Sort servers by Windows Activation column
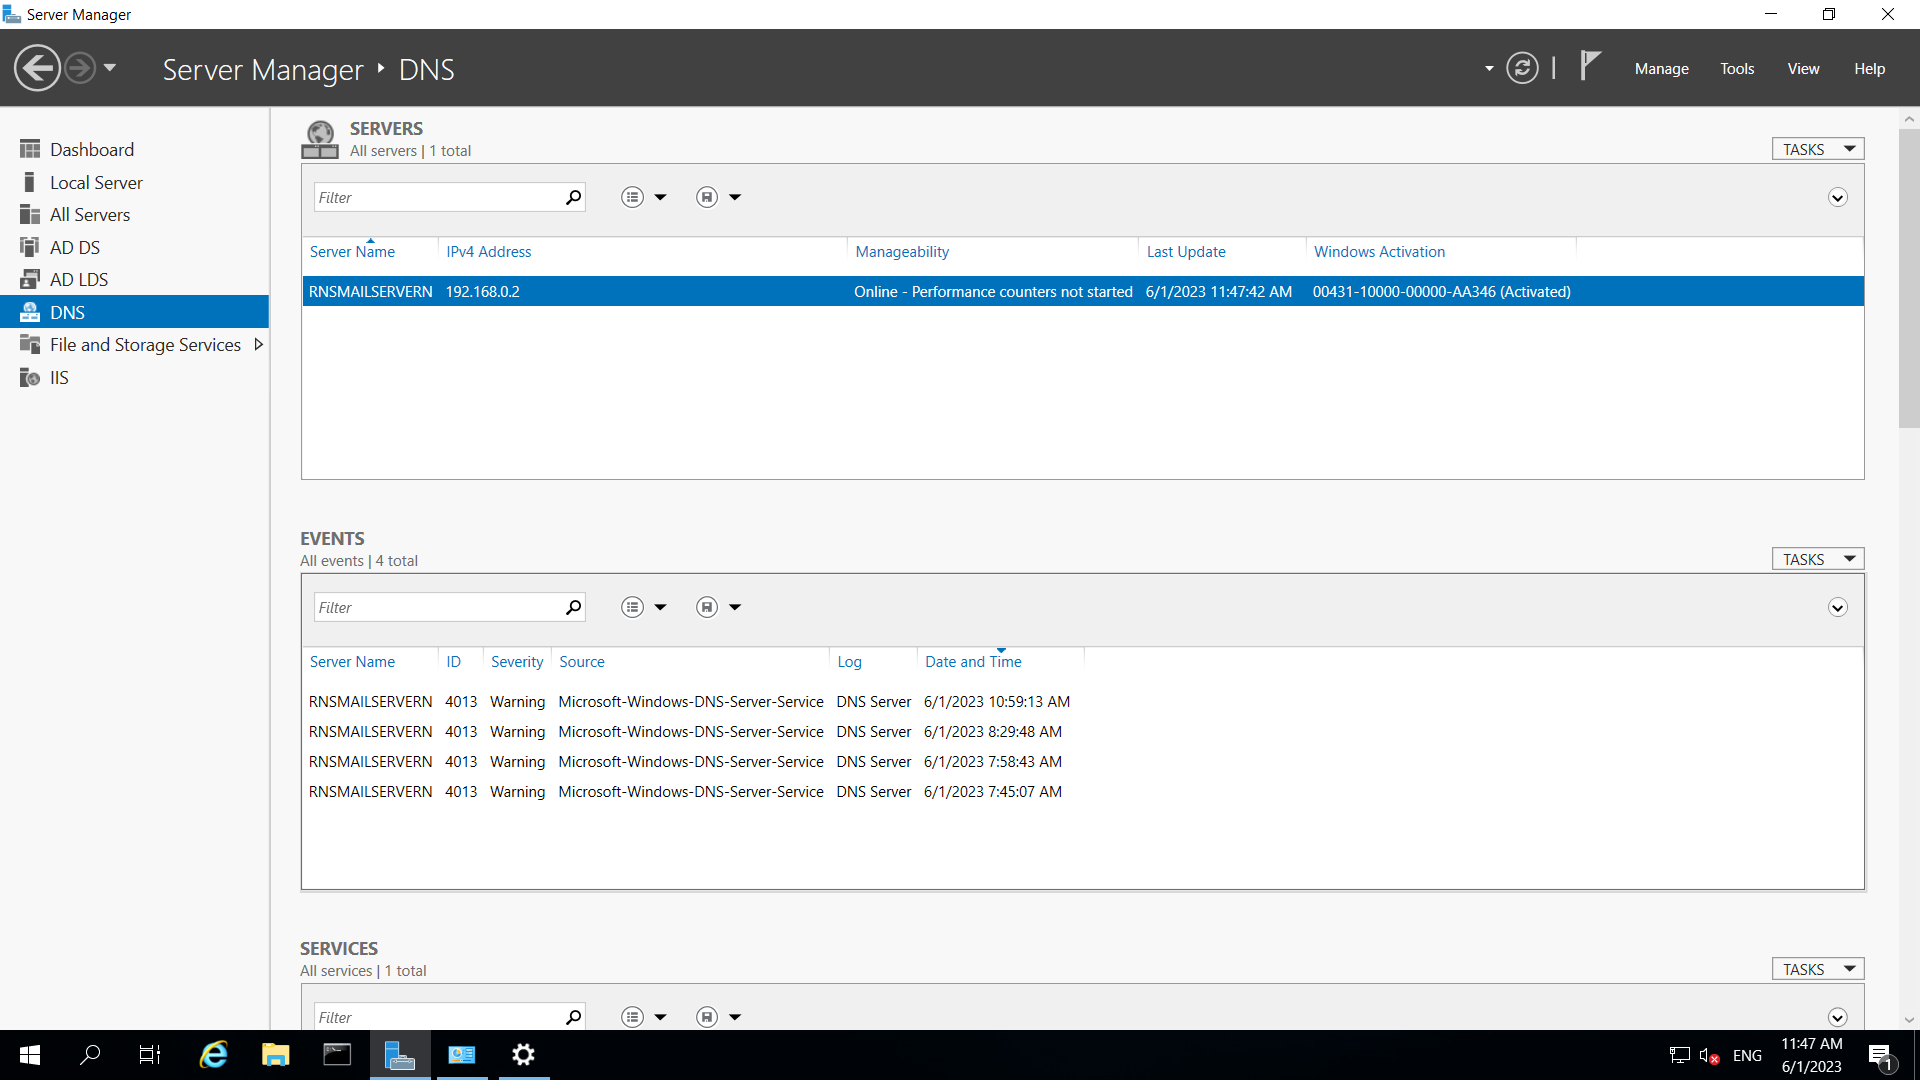This screenshot has height=1080, width=1920. click(x=1379, y=252)
